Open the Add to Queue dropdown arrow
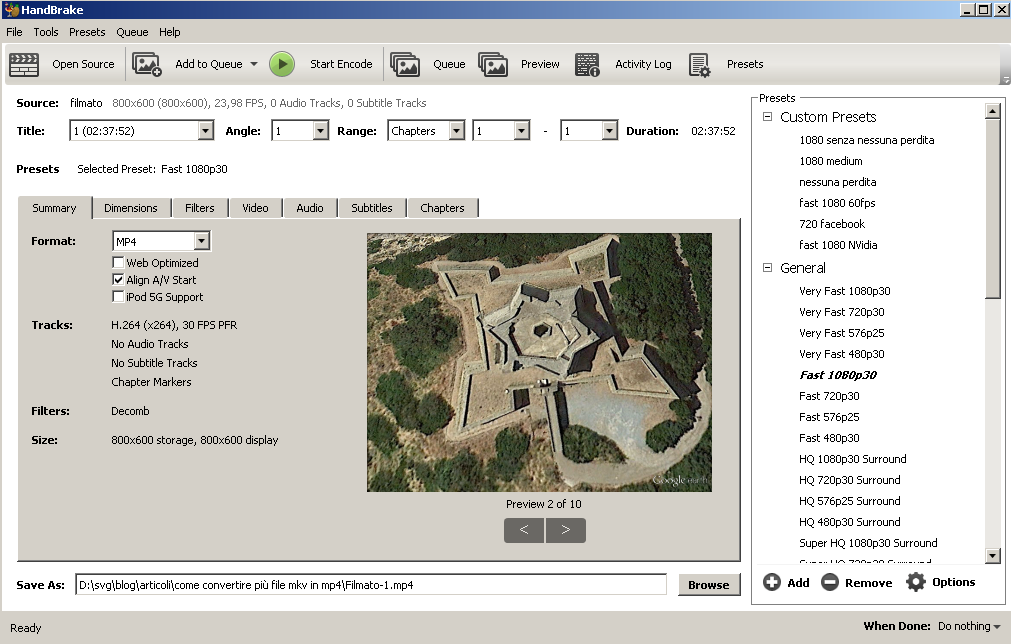Viewport: 1011px width, 644px height. tap(254, 64)
